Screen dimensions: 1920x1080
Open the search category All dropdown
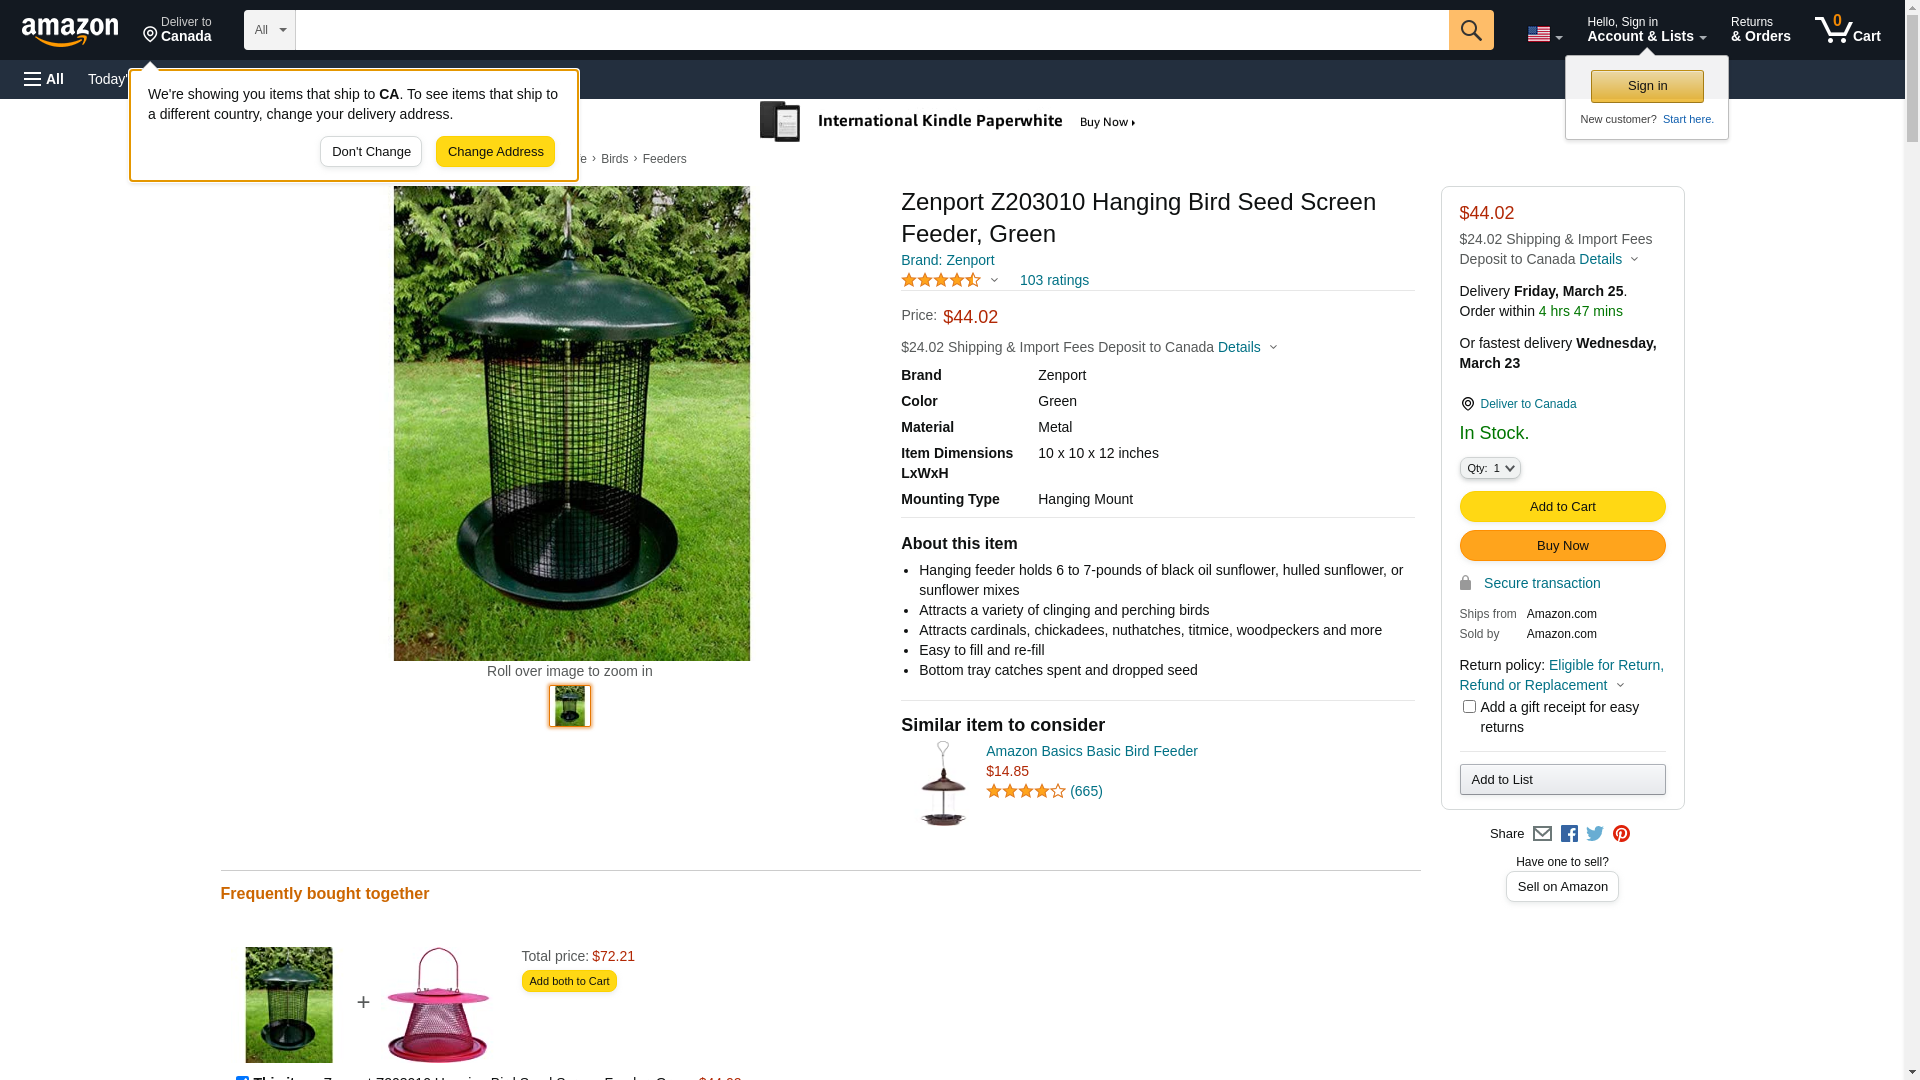270,30
